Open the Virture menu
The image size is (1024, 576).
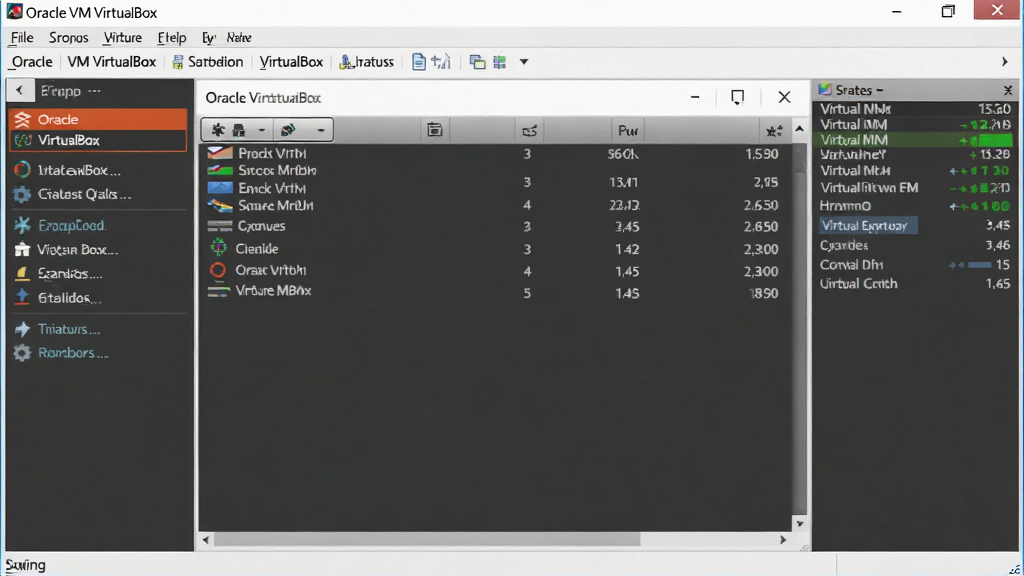coord(122,38)
